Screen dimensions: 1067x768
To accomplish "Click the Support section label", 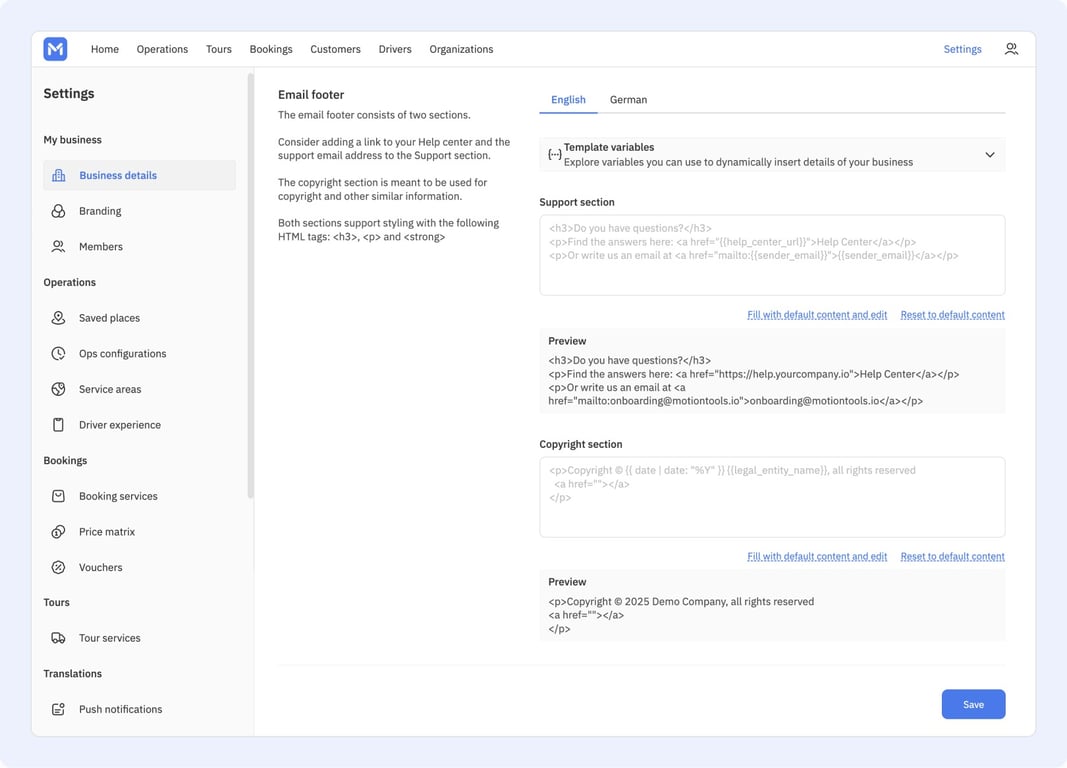I will click(x=577, y=202).
